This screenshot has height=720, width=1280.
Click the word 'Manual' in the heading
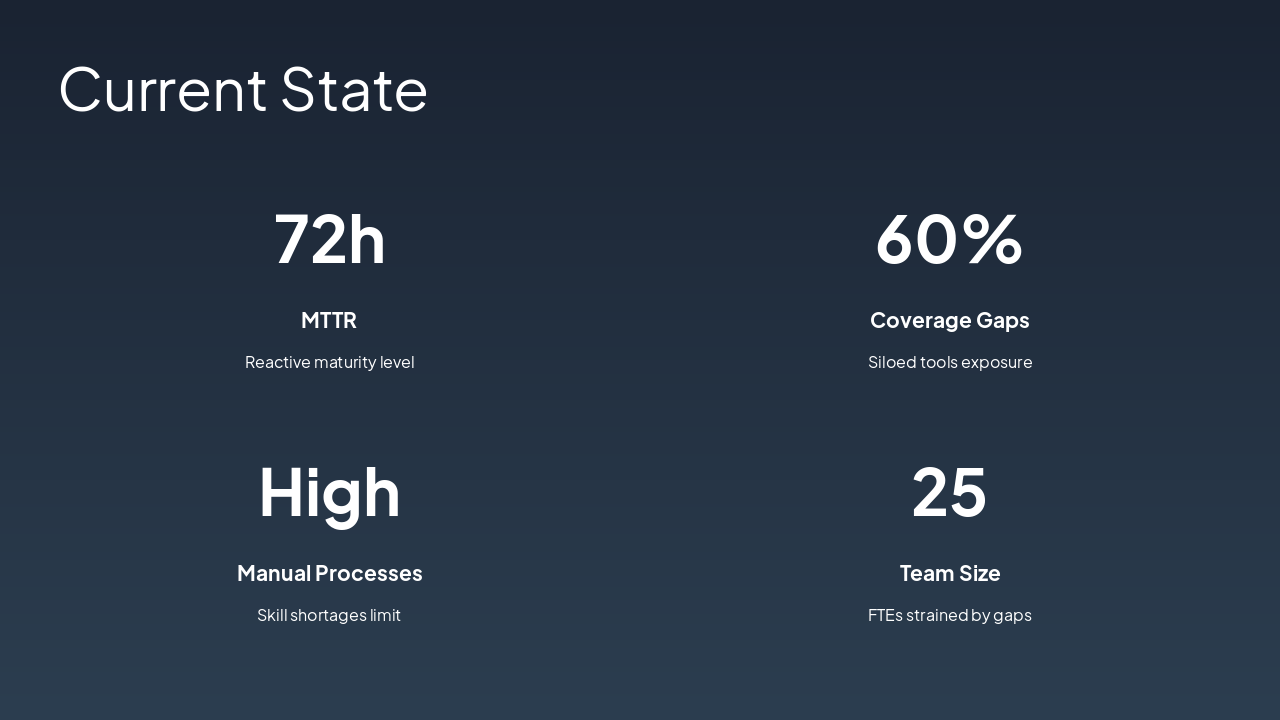[270, 574]
